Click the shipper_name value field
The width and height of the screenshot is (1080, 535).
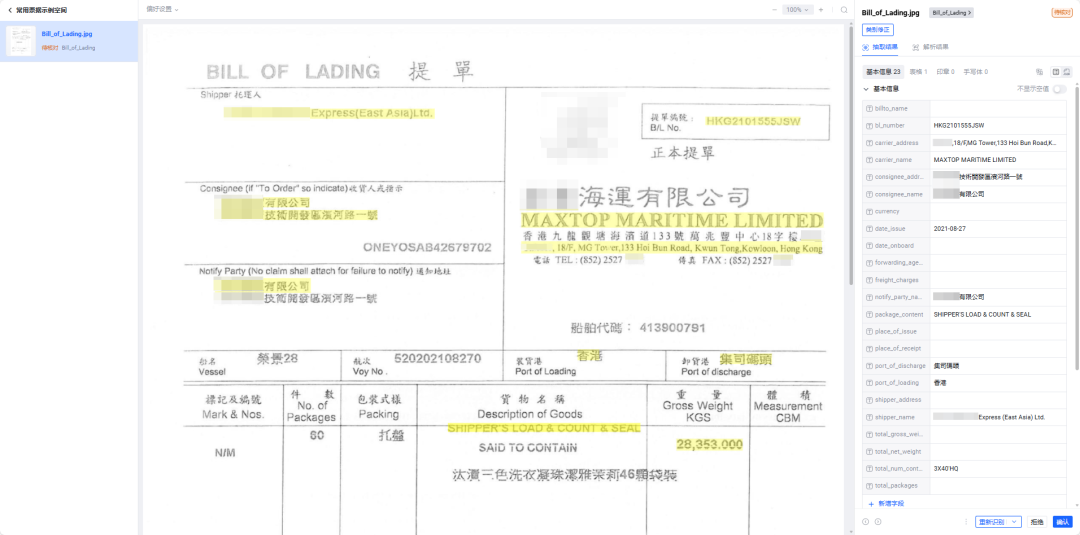[x=998, y=417]
